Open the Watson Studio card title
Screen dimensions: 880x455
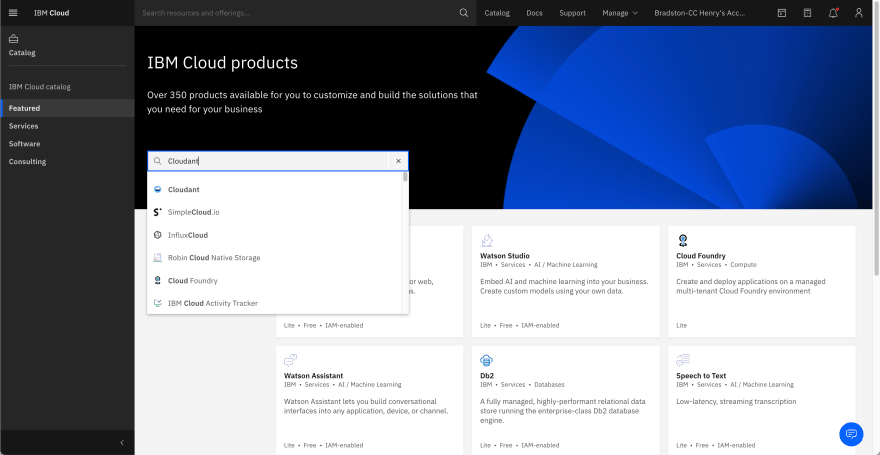[505, 256]
